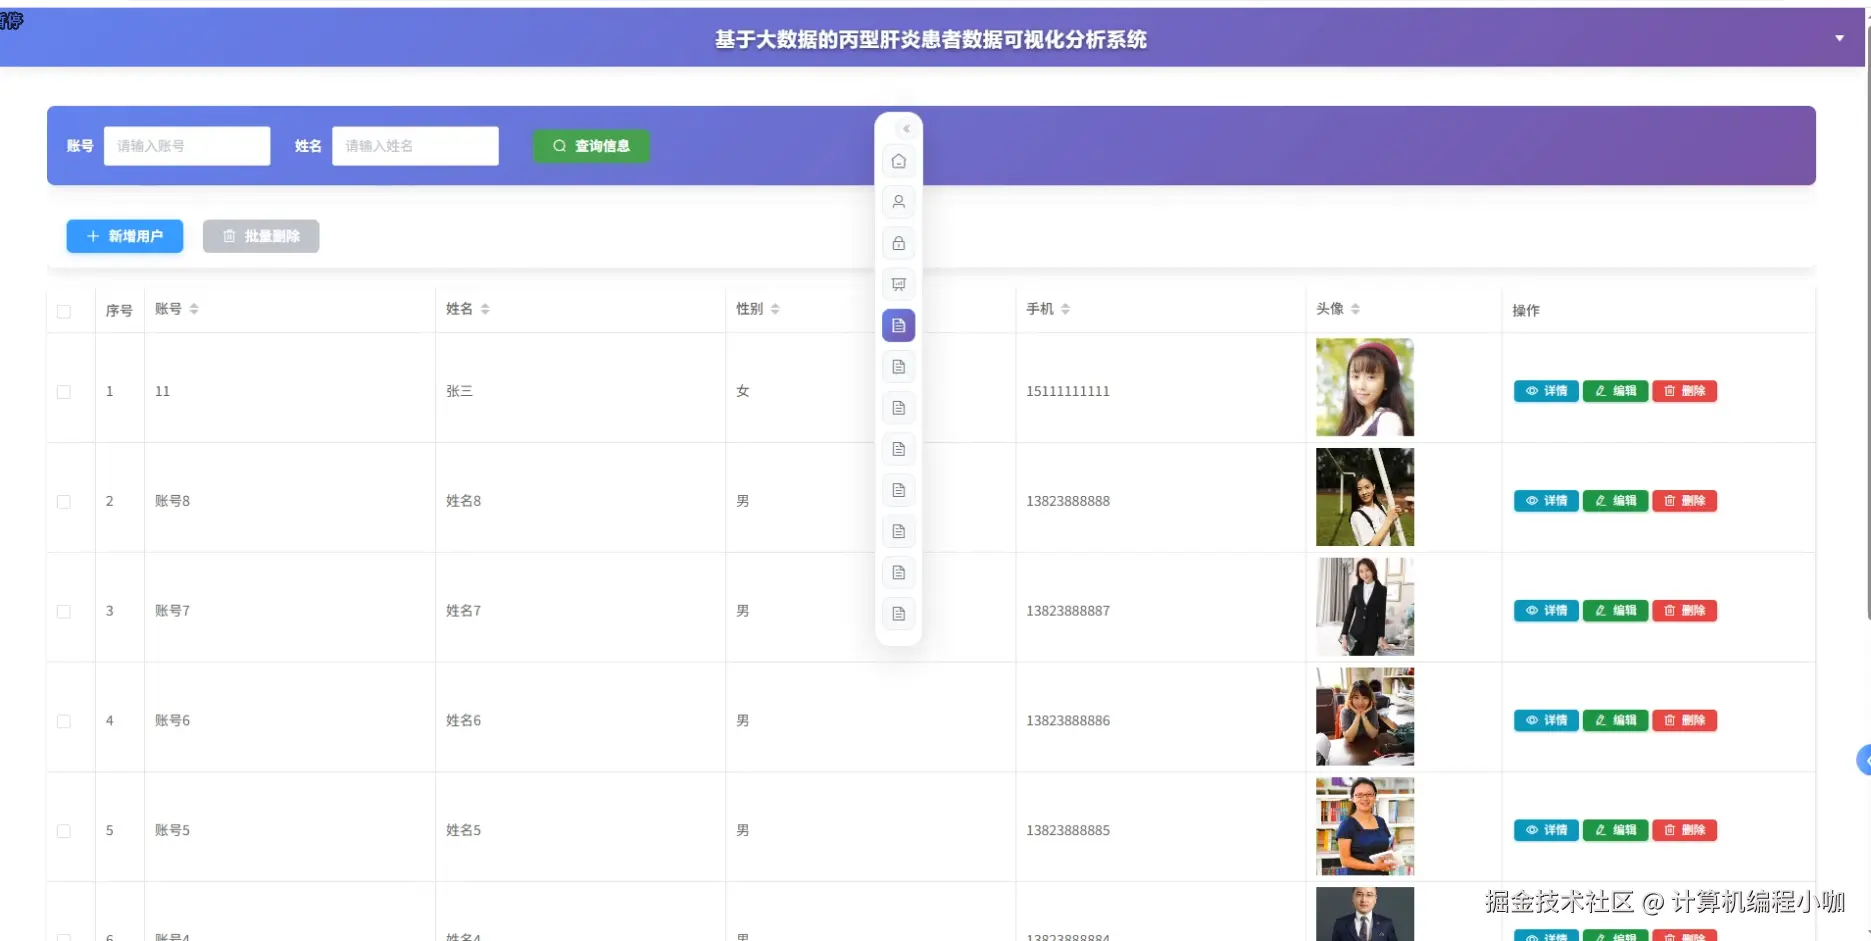Open avatar thumbnail of 姓名8
Screen dimensions: 1871x941
(1365, 497)
